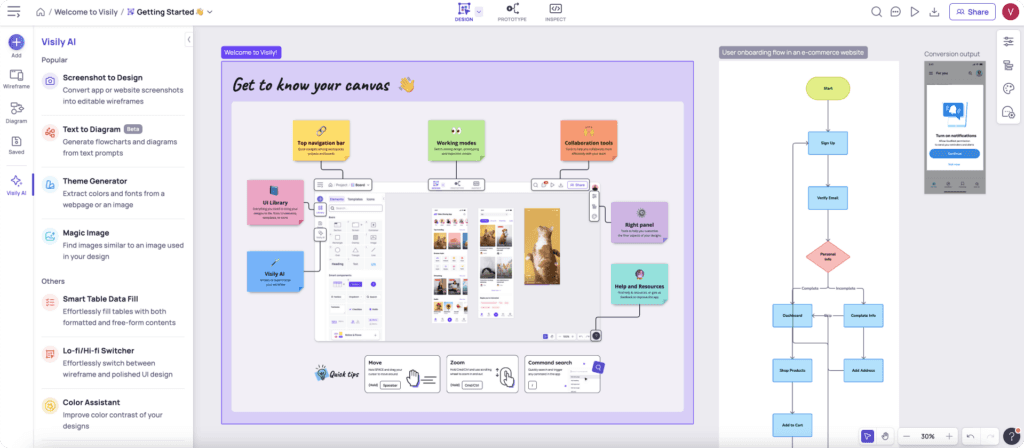Open Magic Image
The width and height of the screenshot is (1024, 448).
[x=114, y=244]
